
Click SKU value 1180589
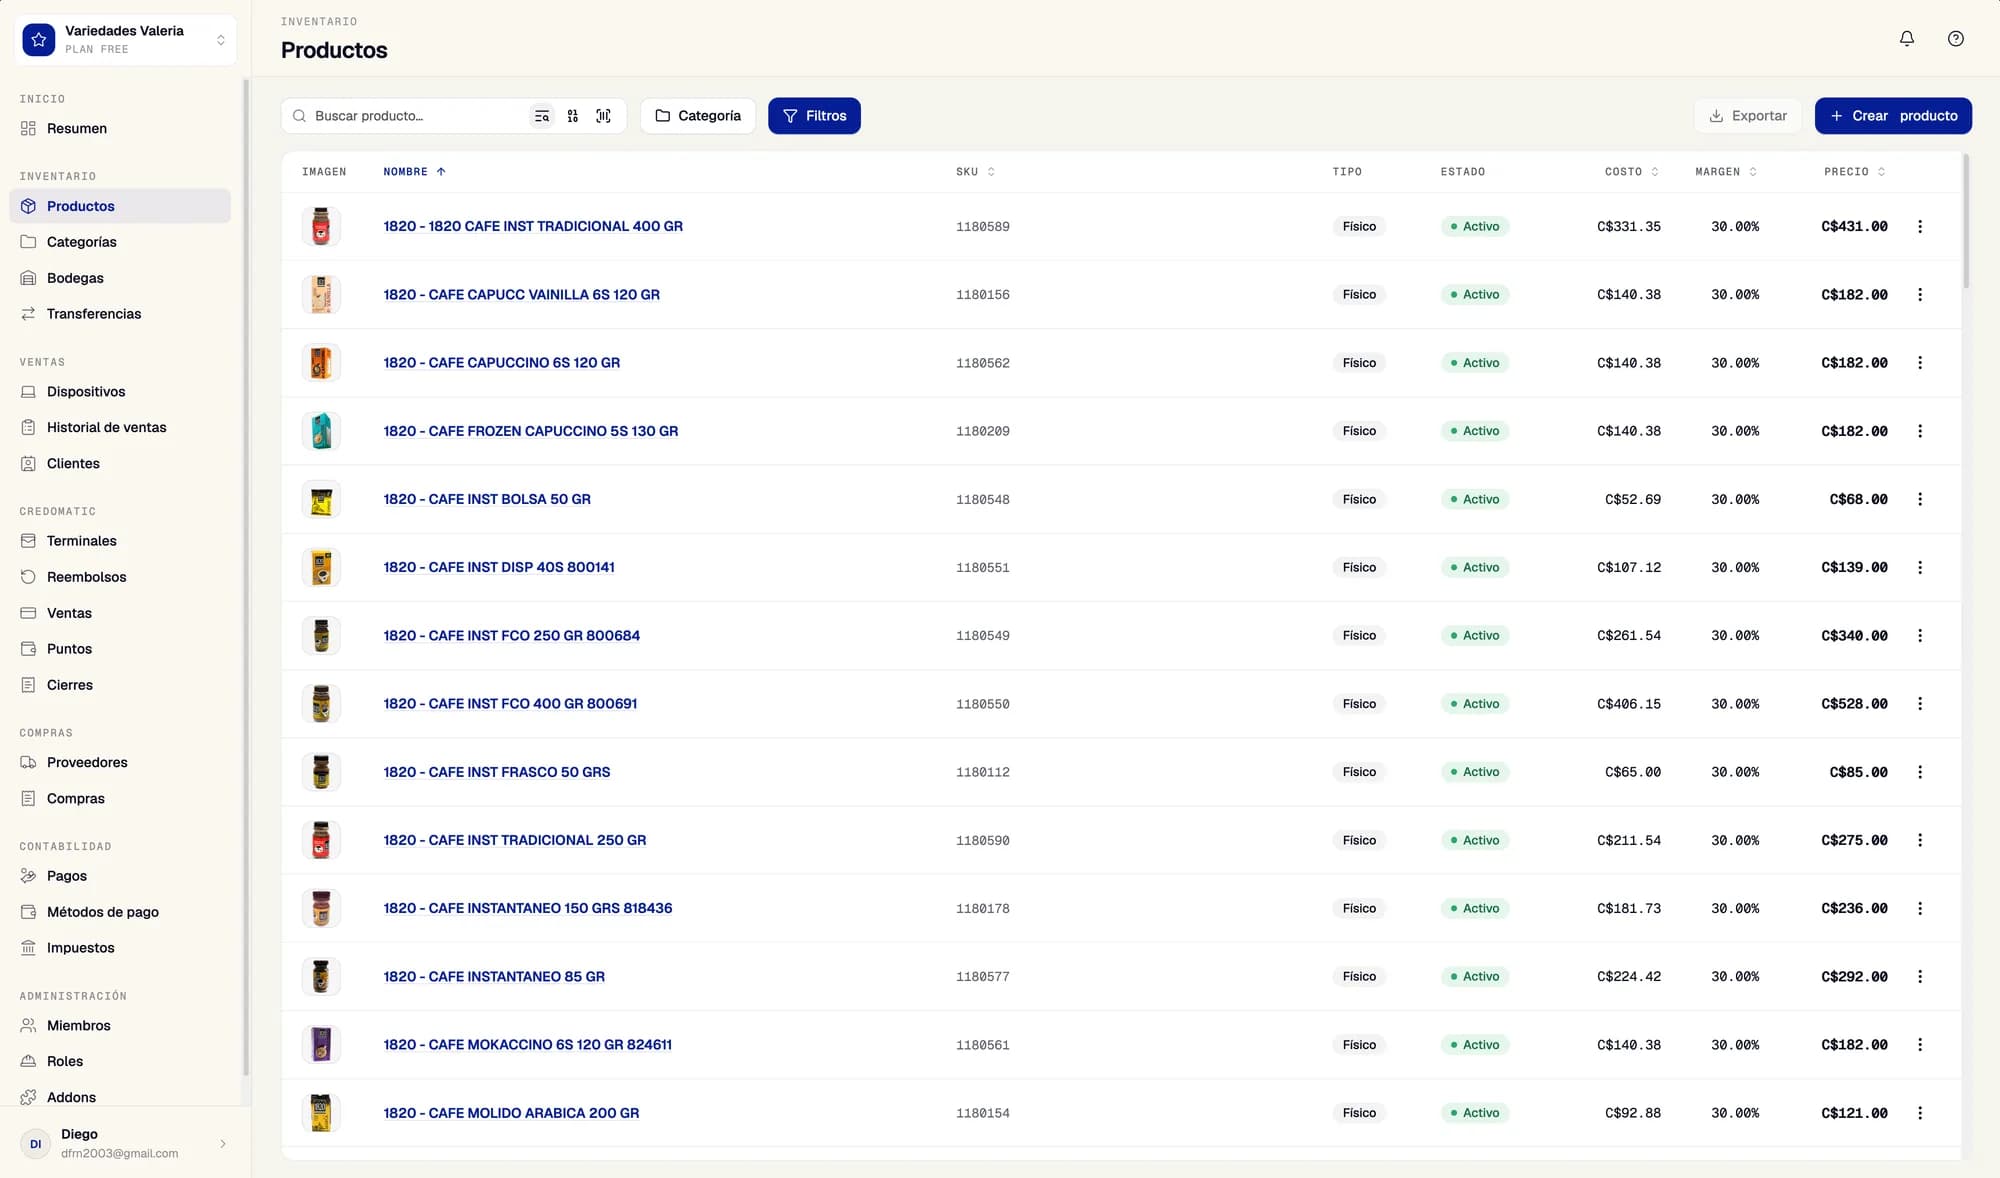pos(982,227)
